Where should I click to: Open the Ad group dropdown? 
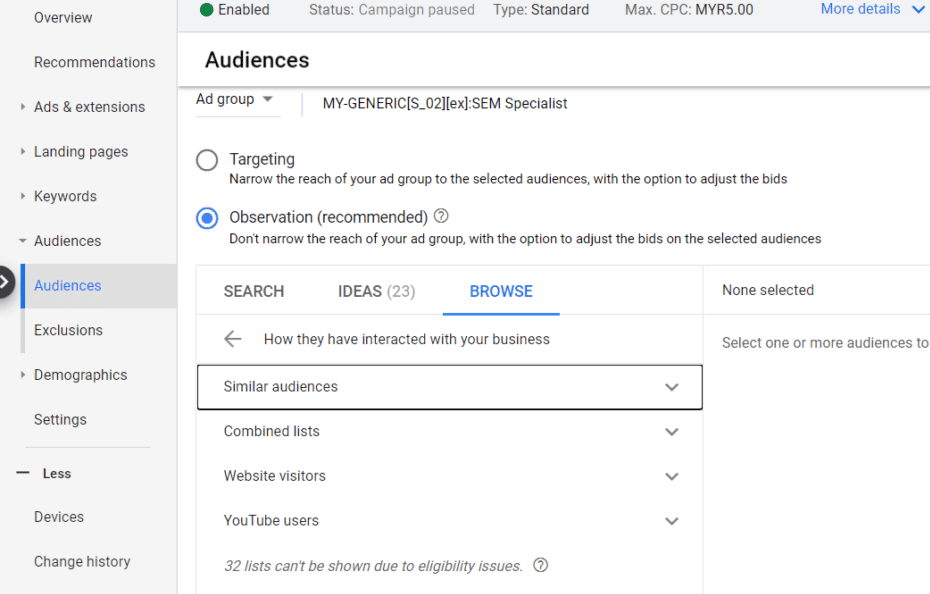pos(235,99)
